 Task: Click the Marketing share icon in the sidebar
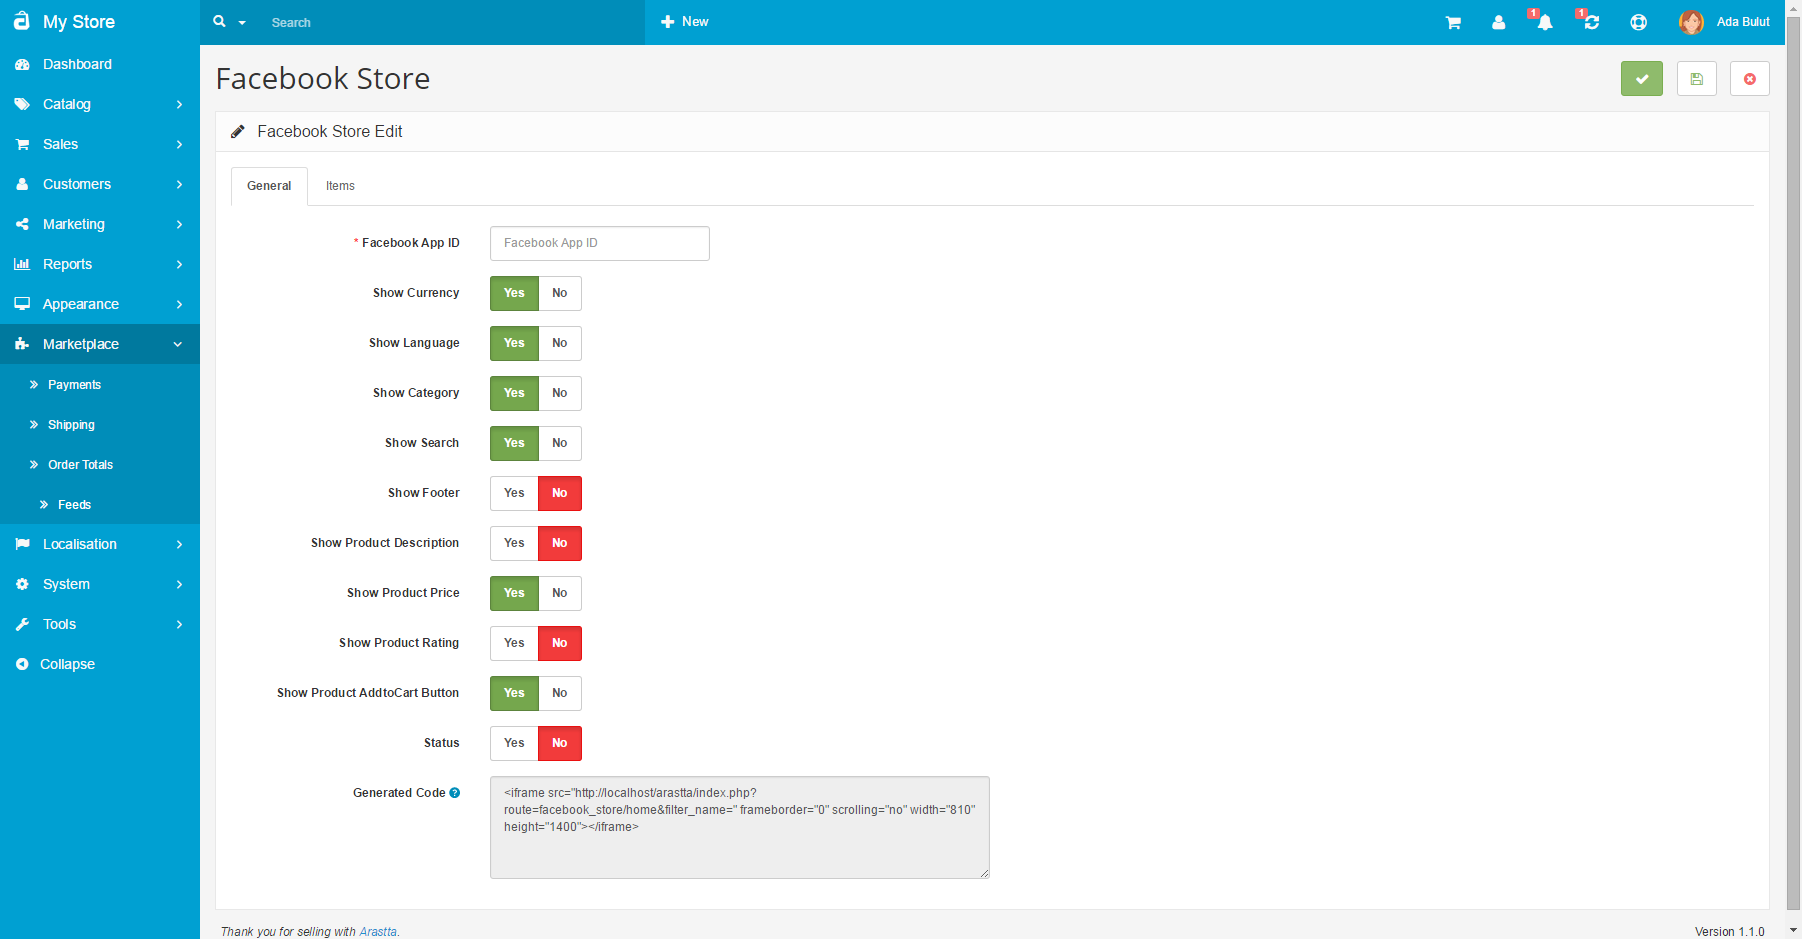pos(22,224)
